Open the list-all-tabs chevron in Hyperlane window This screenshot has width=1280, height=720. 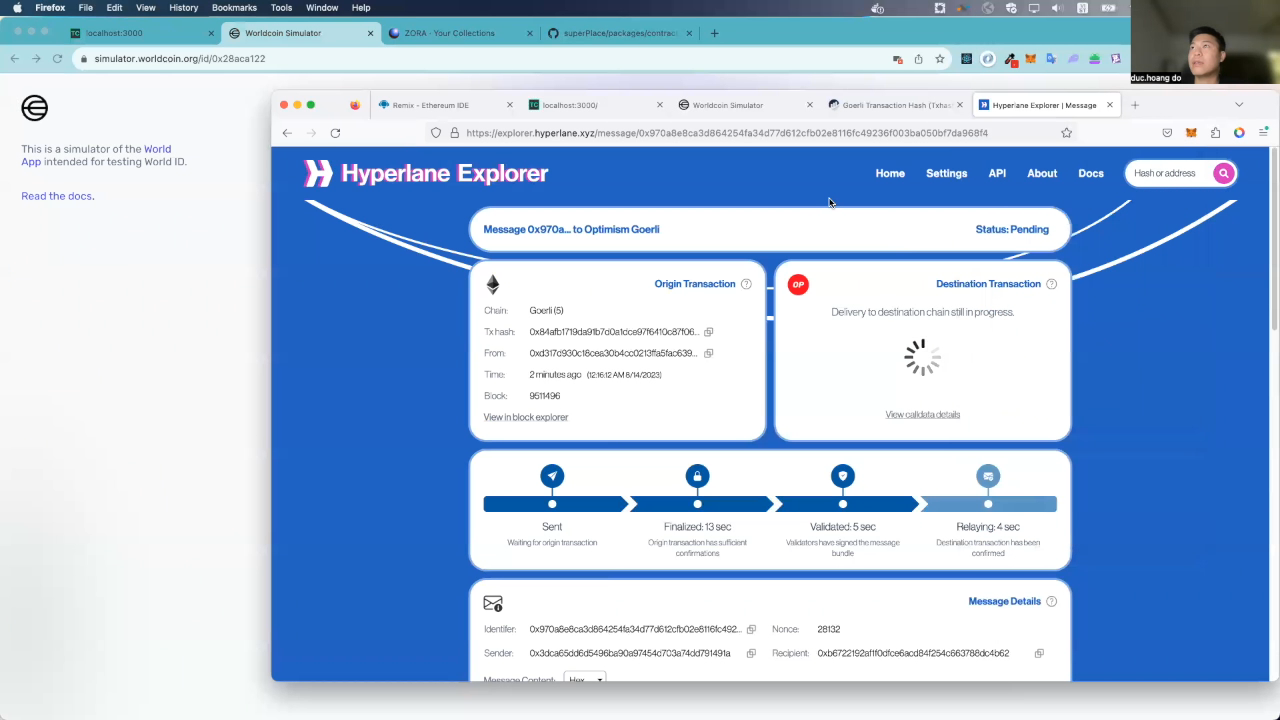coord(1239,105)
